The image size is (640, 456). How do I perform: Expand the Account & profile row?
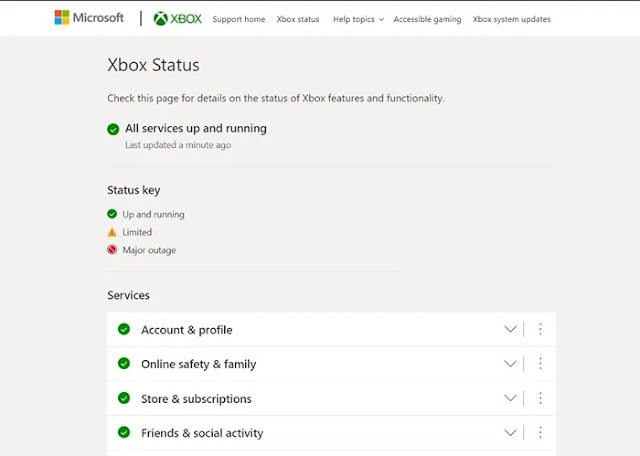[x=510, y=329]
